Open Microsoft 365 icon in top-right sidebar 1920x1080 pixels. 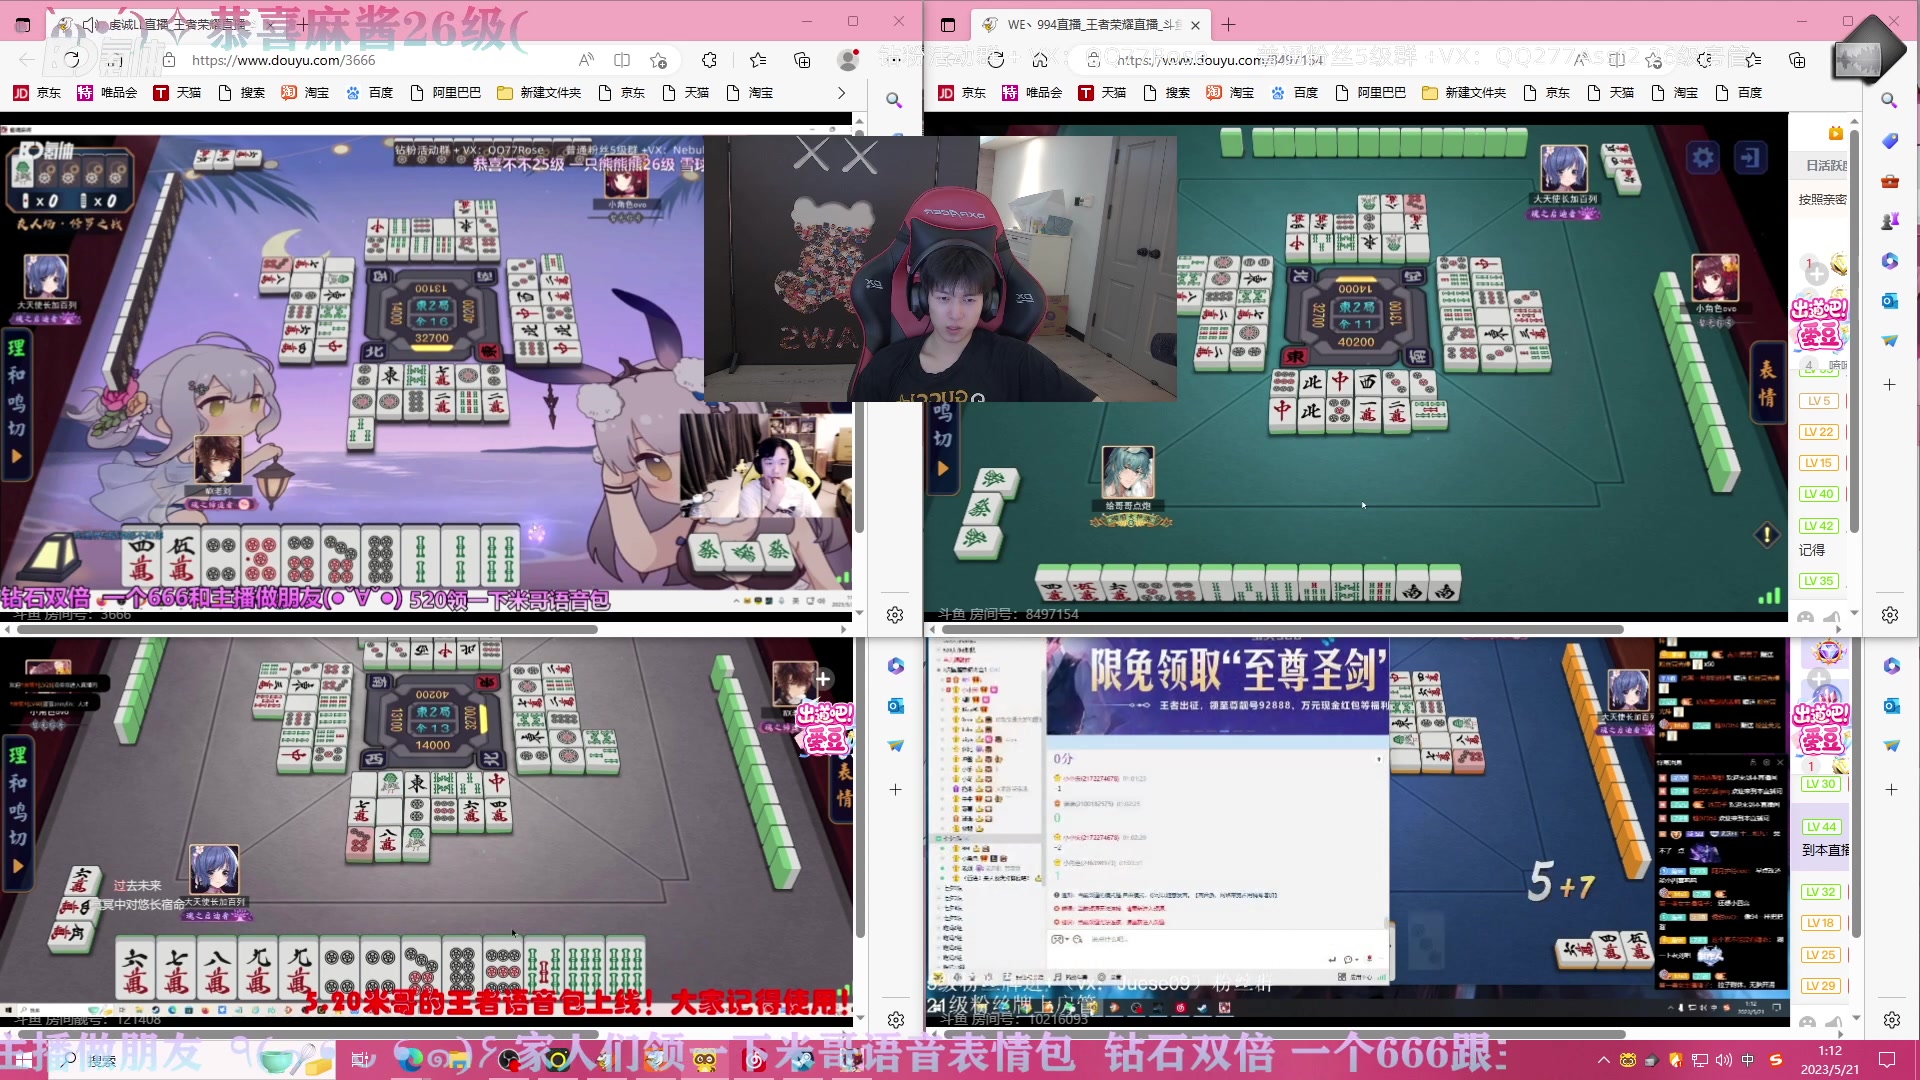(x=1889, y=261)
